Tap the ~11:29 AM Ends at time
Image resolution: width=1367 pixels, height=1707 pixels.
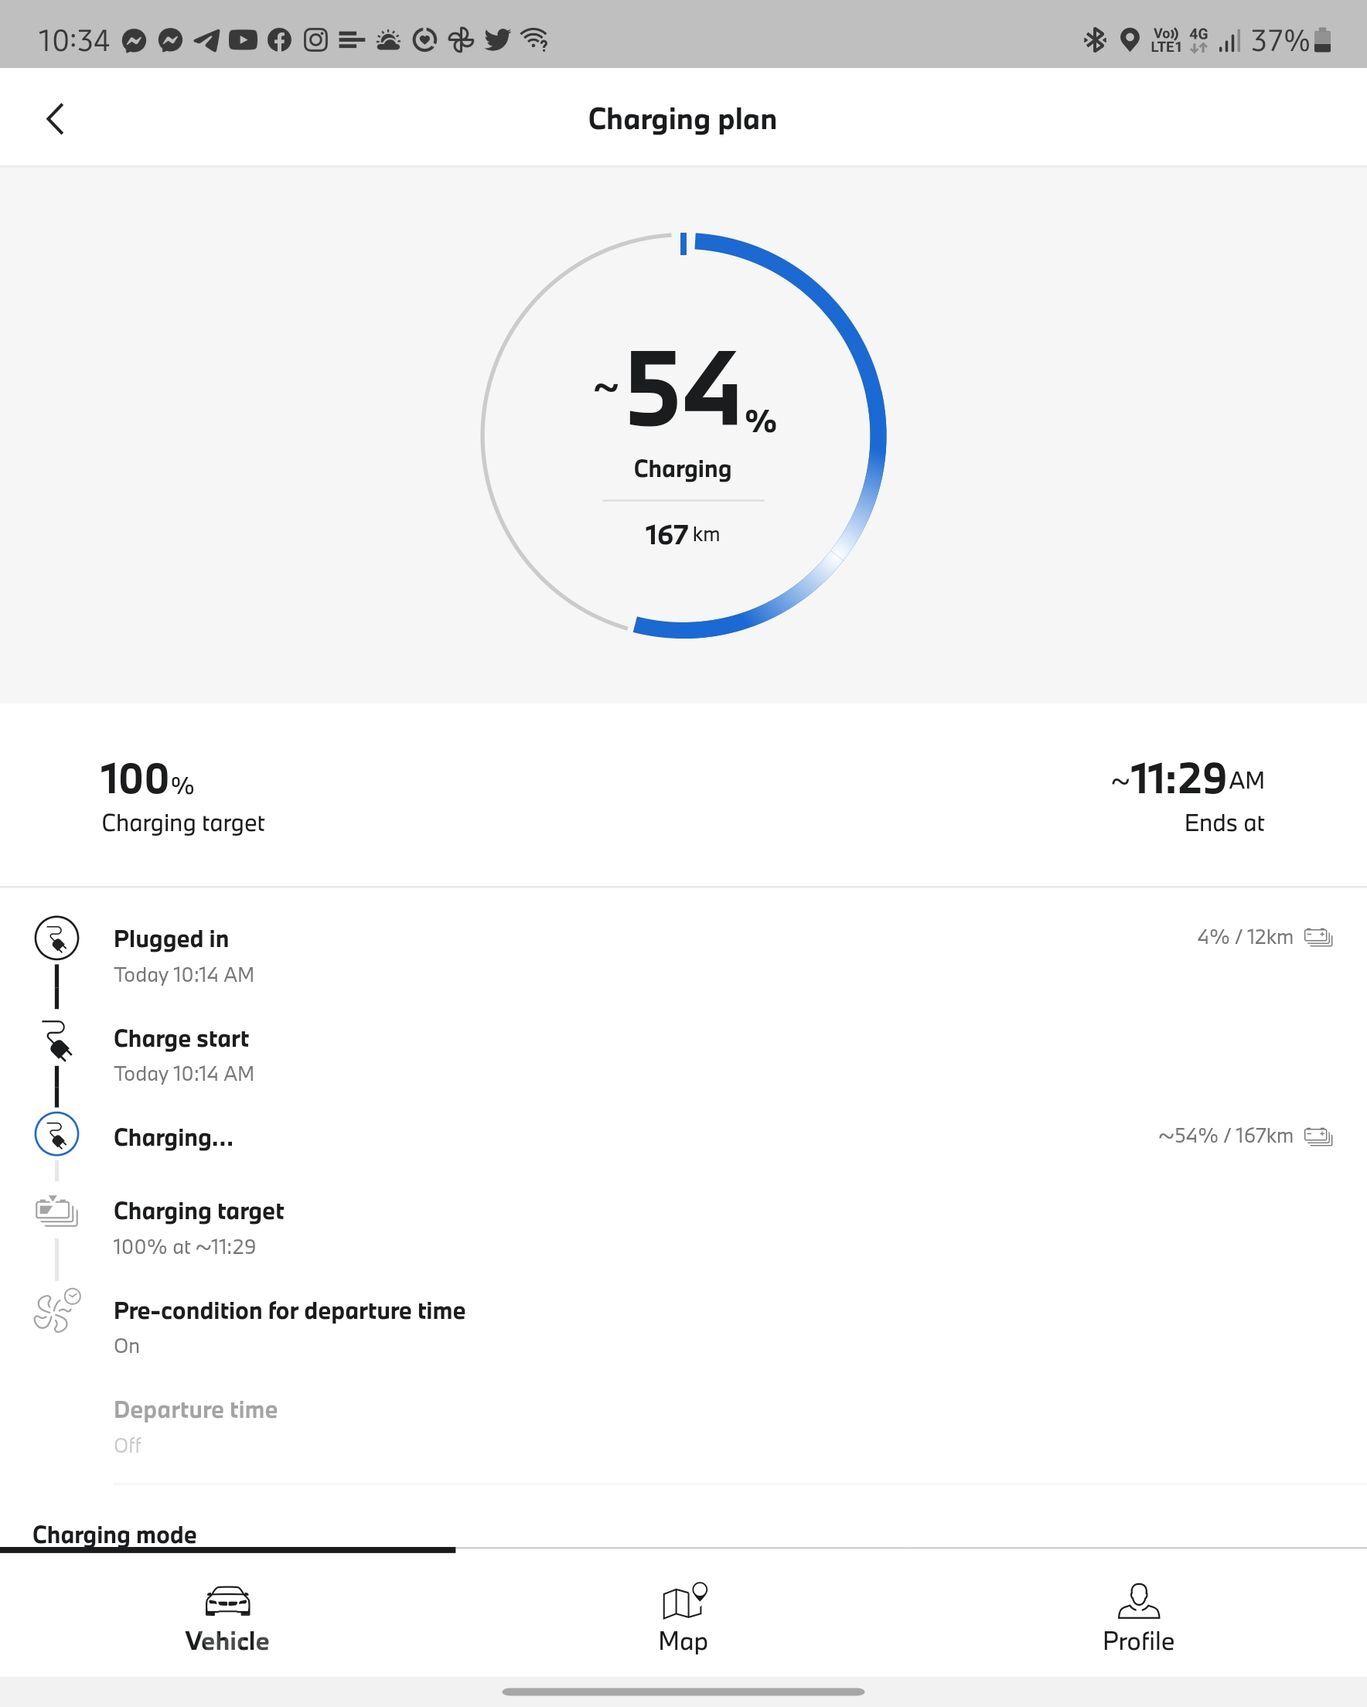coord(1188,780)
